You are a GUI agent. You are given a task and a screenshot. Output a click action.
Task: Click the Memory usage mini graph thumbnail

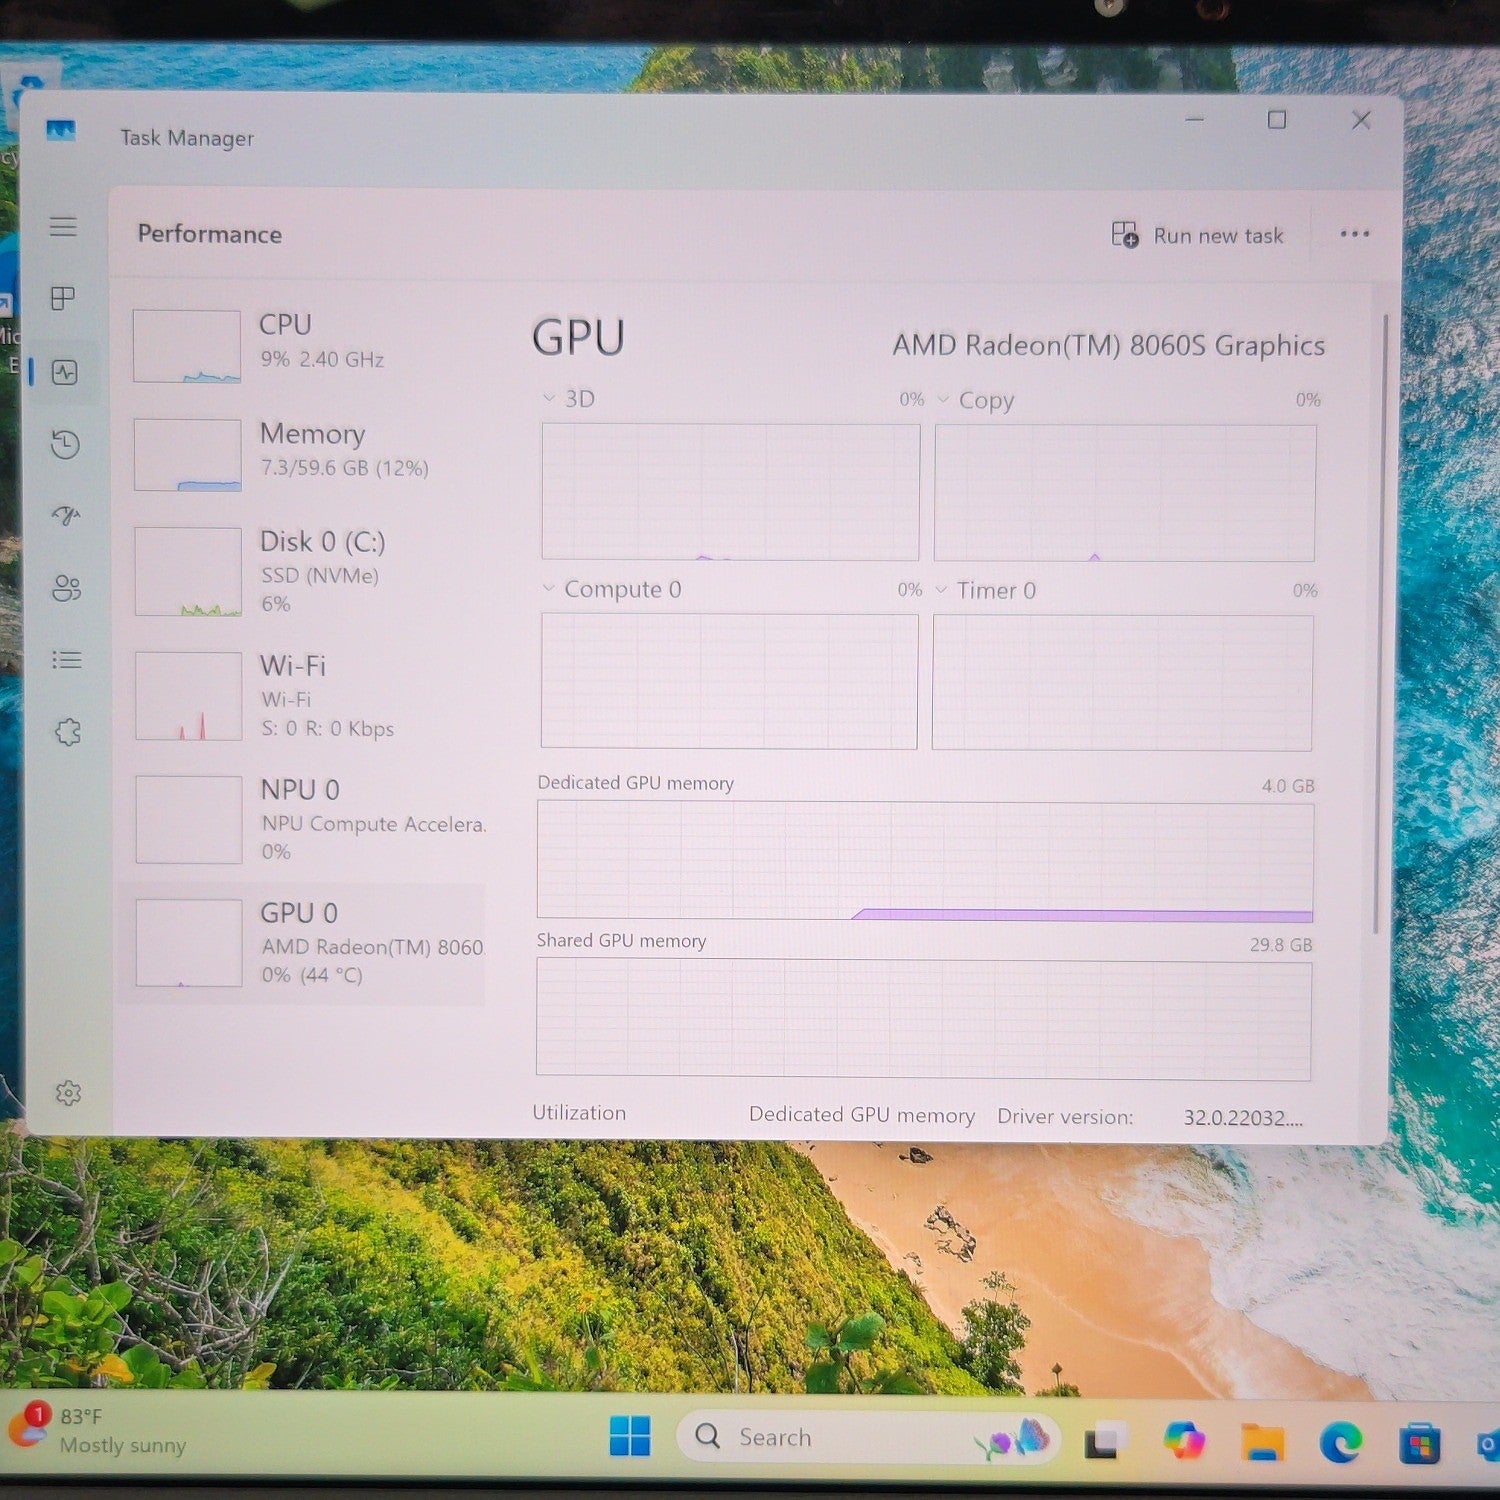coord(188,455)
